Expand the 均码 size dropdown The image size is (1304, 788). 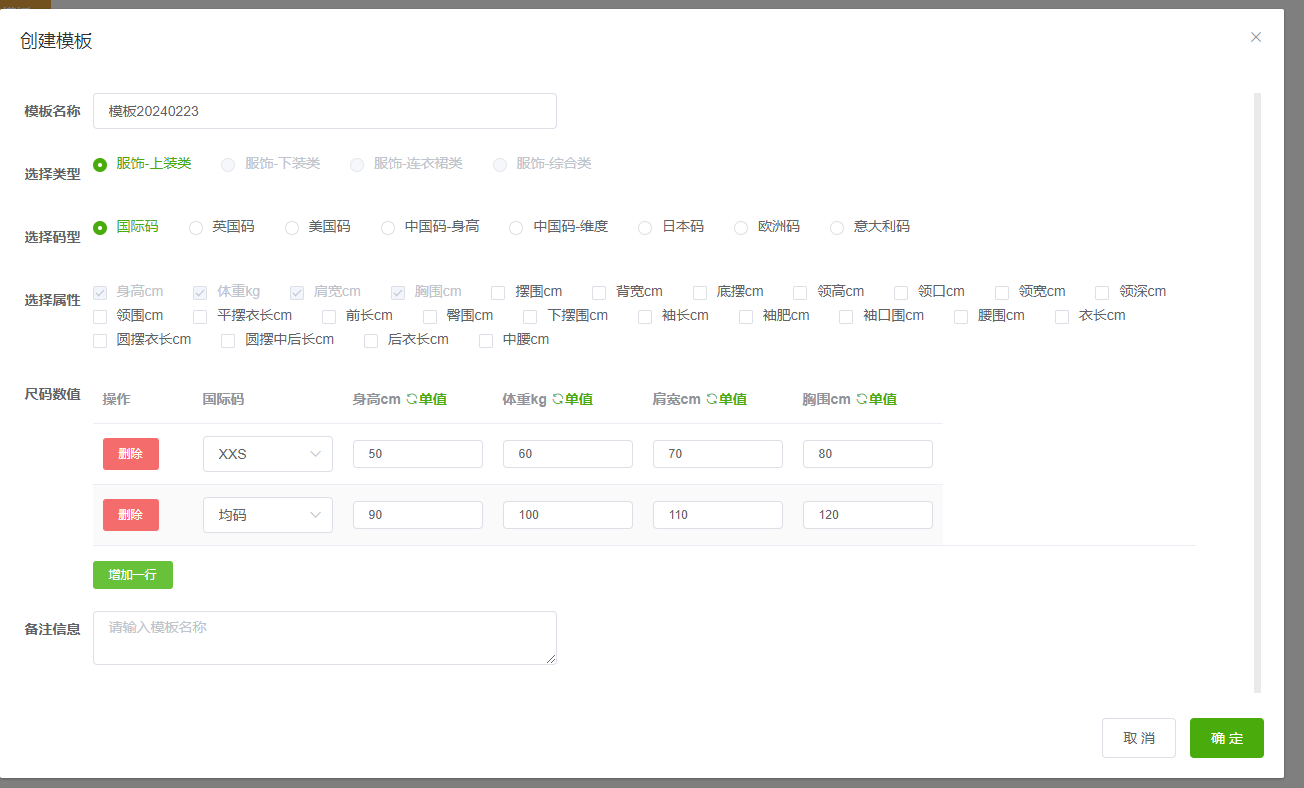[267, 515]
